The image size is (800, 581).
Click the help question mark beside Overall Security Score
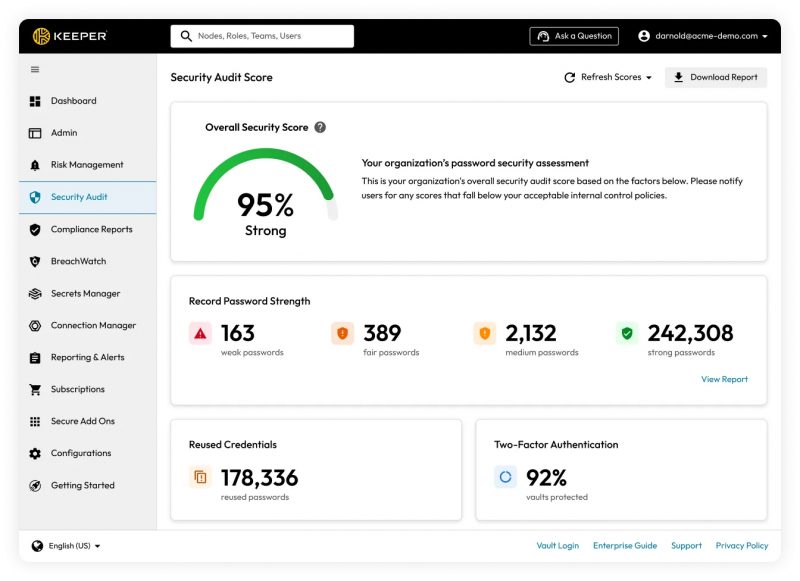pyautogui.click(x=320, y=128)
